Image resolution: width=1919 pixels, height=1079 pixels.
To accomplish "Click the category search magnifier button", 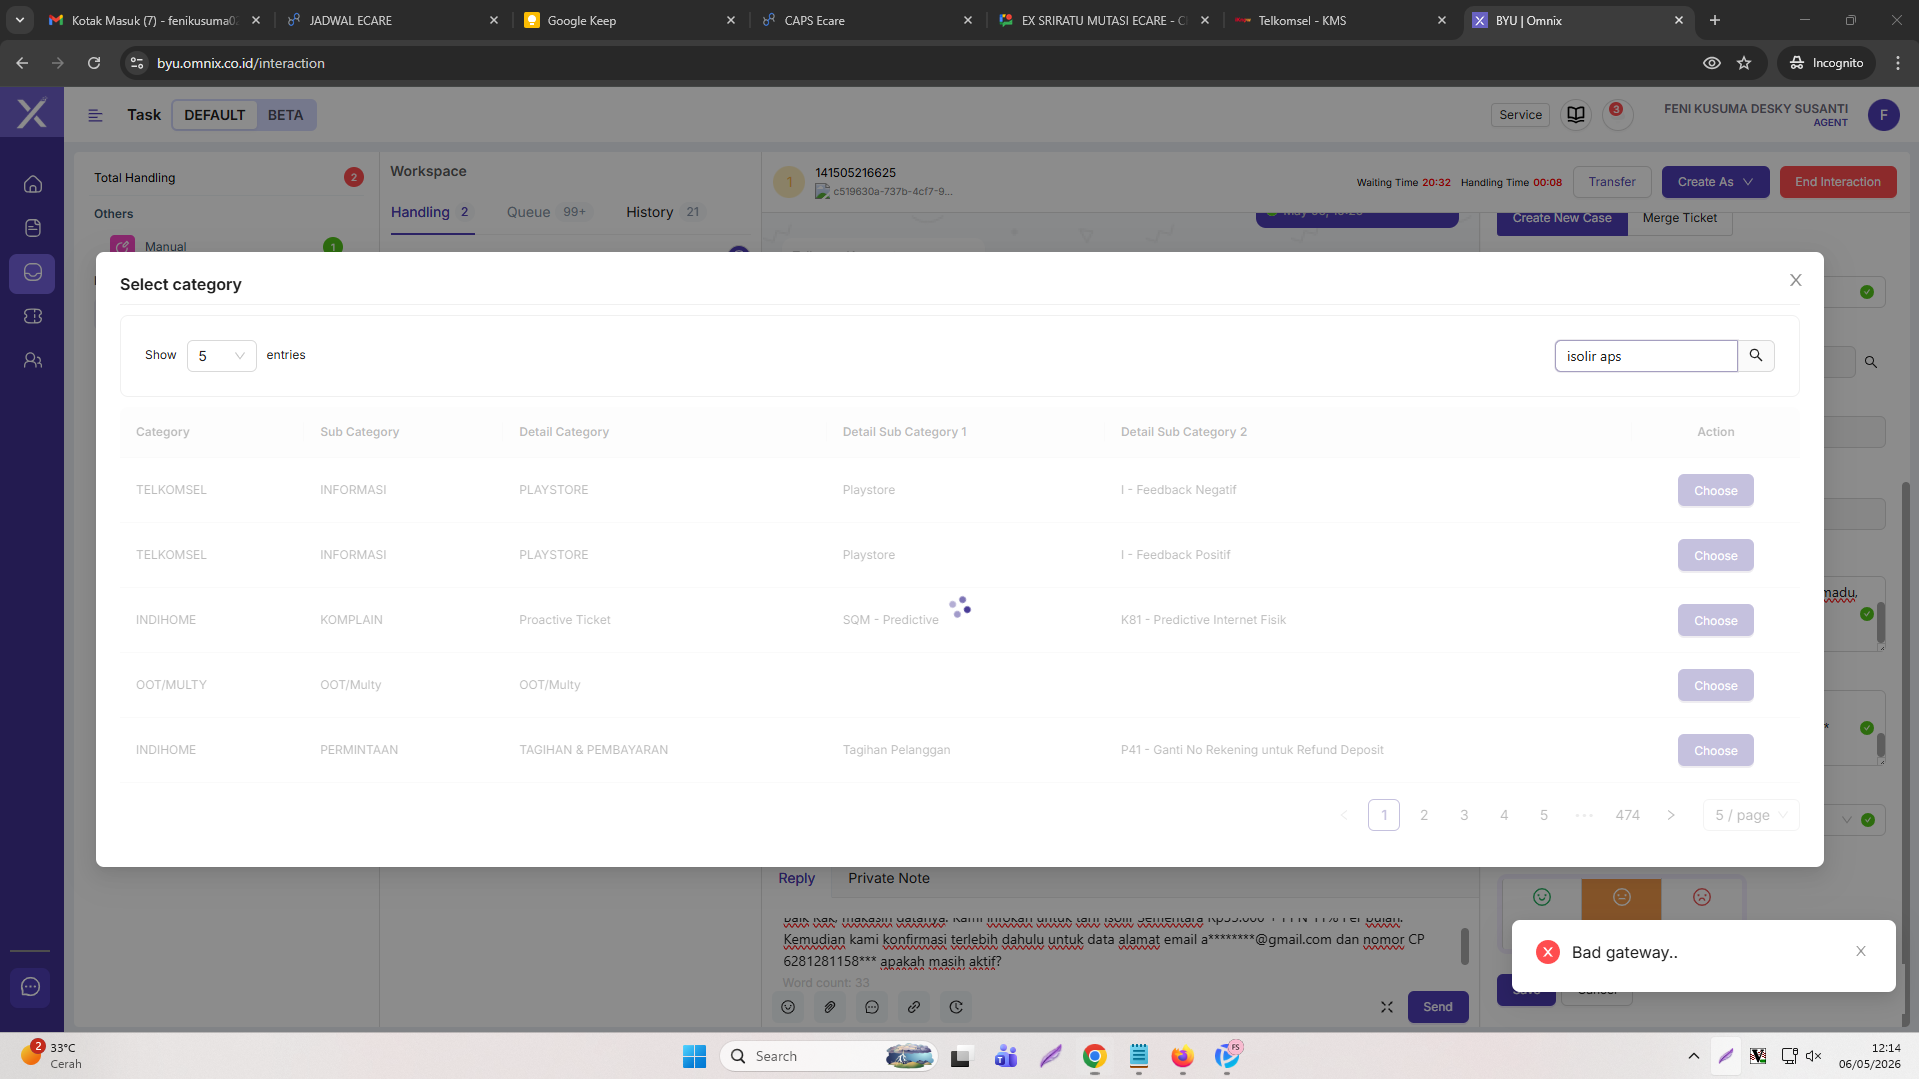I will [x=1756, y=356].
